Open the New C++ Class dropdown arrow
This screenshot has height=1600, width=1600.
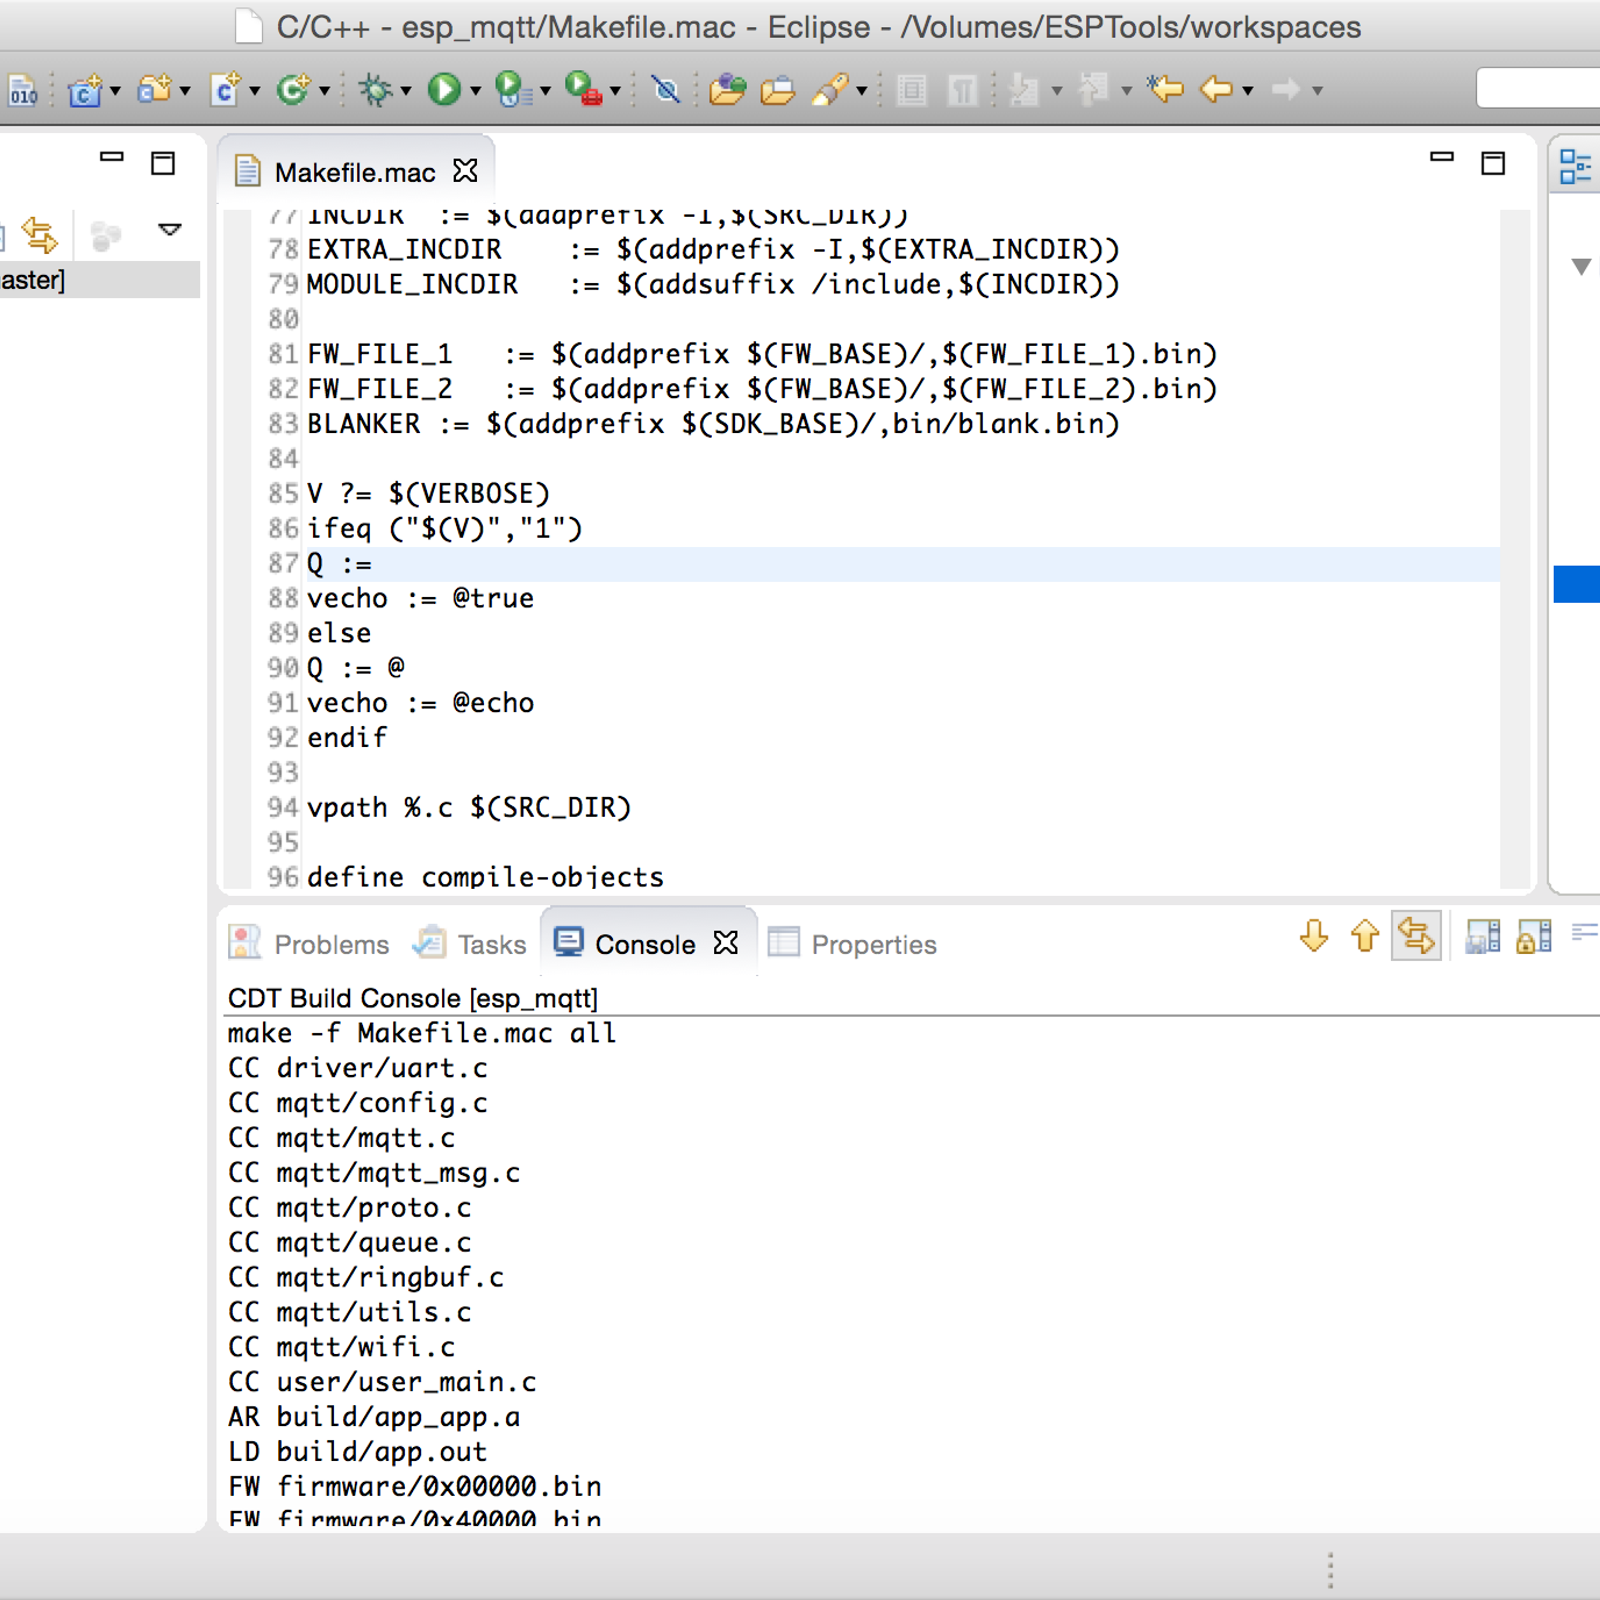pyautogui.click(x=324, y=92)
